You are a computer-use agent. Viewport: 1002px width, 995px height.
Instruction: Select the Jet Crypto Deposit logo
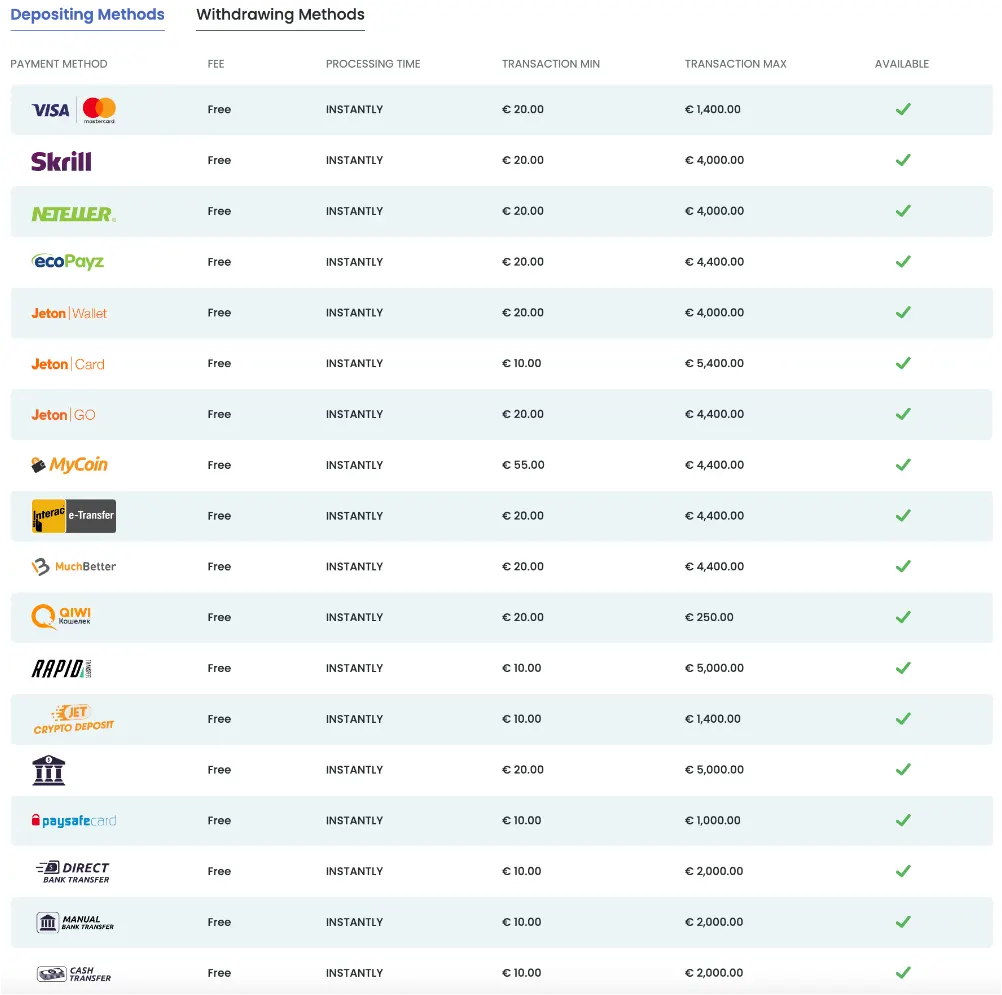click(x=73, y=720)
